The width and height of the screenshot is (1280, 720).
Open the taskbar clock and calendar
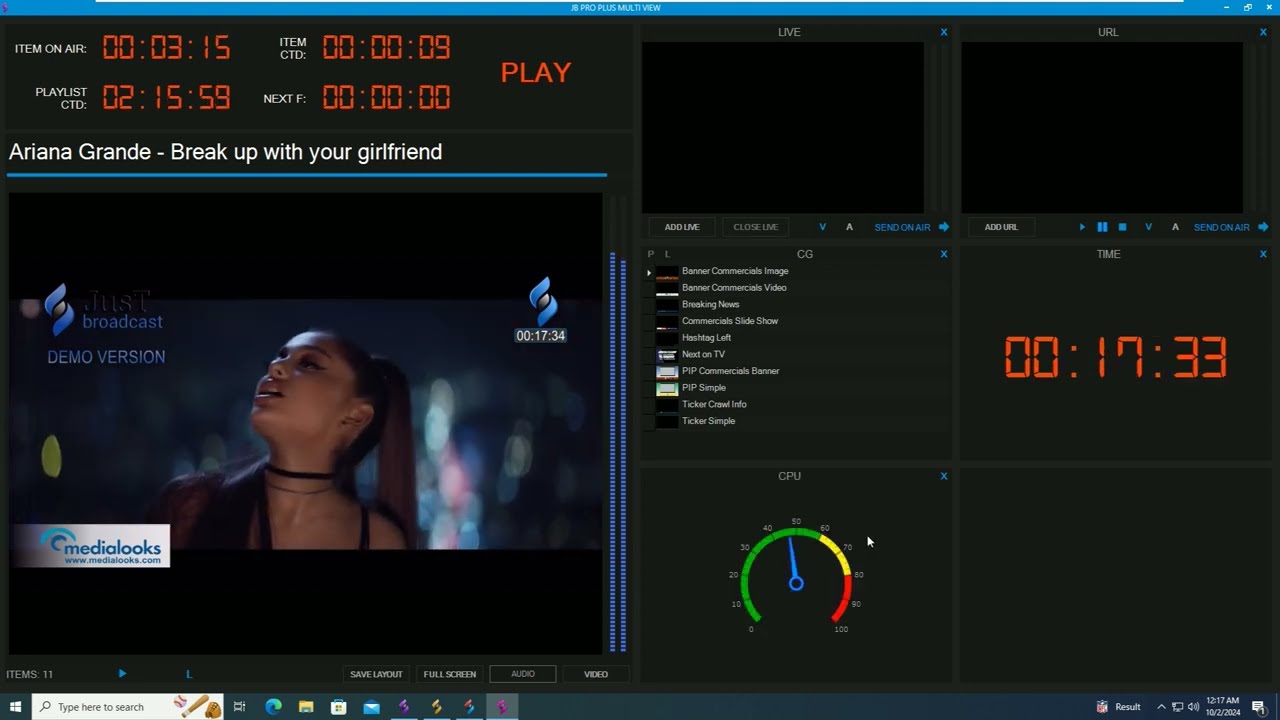point(1223,707)
